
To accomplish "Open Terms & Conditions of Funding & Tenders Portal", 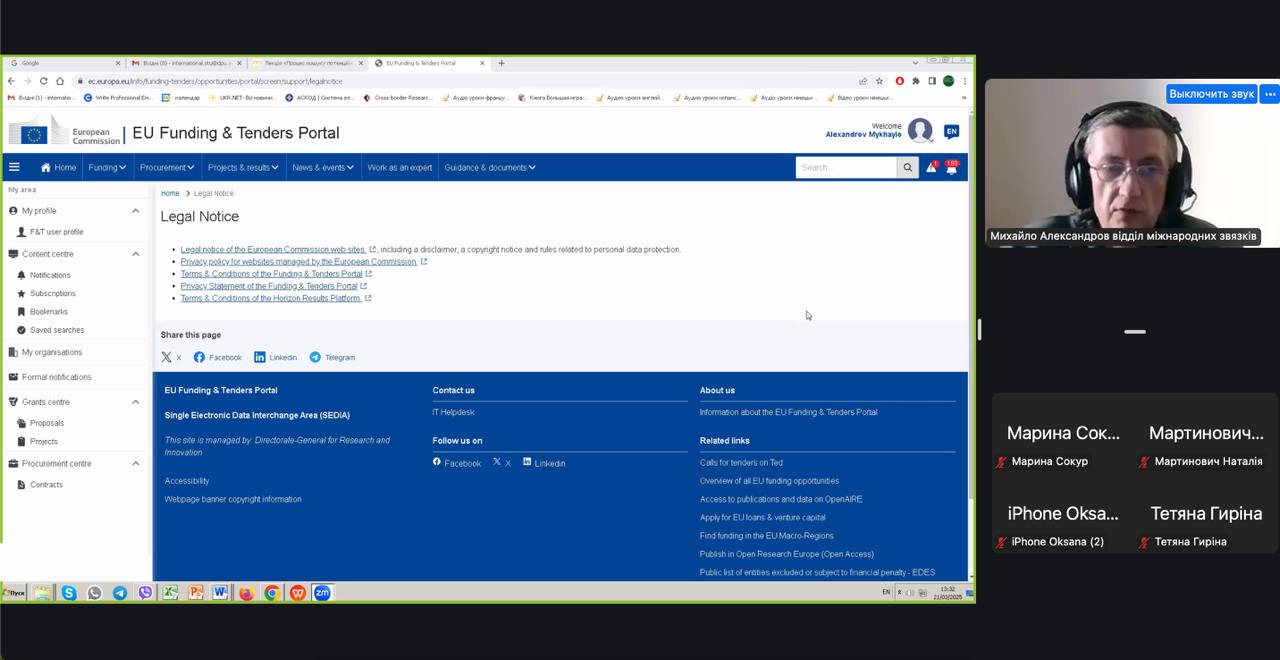I will [276, 274].
